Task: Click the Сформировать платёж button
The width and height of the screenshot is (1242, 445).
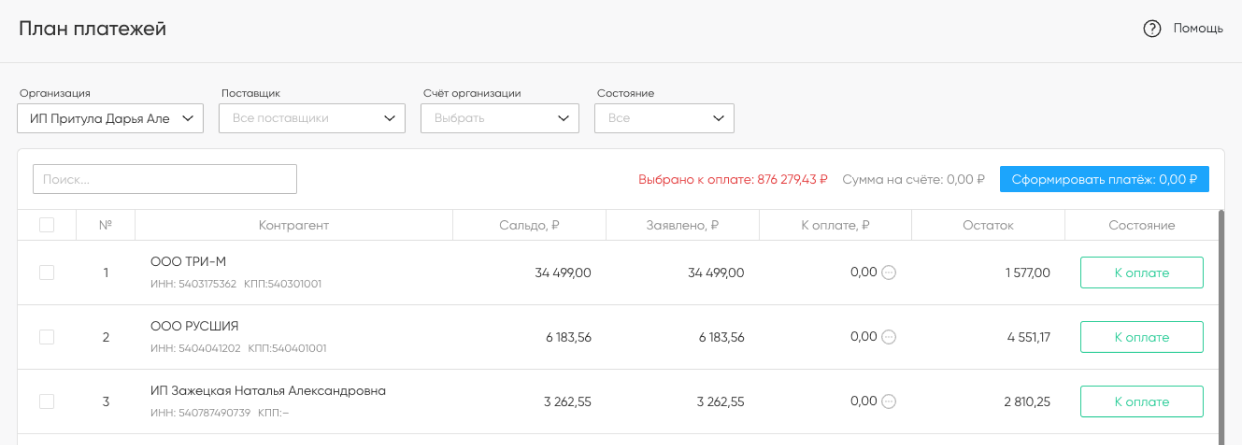Action: click(1104, 180)
